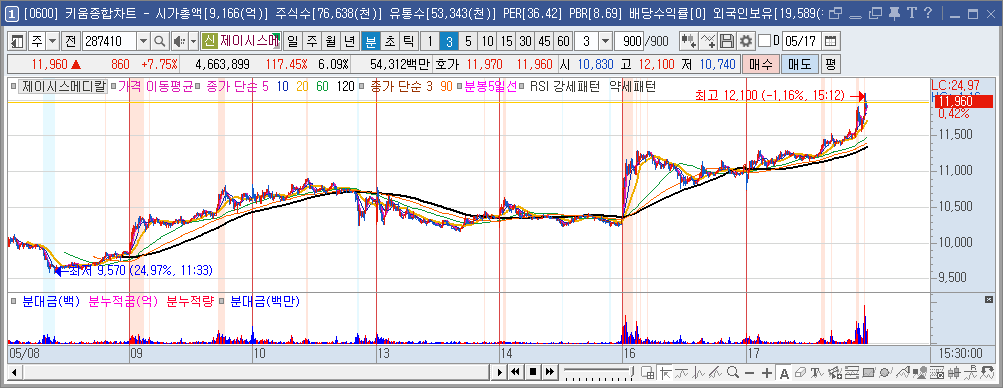1003x388 pixels.
Task: Click the crosshair cursor tool icon
Action: tap(665, 372)
